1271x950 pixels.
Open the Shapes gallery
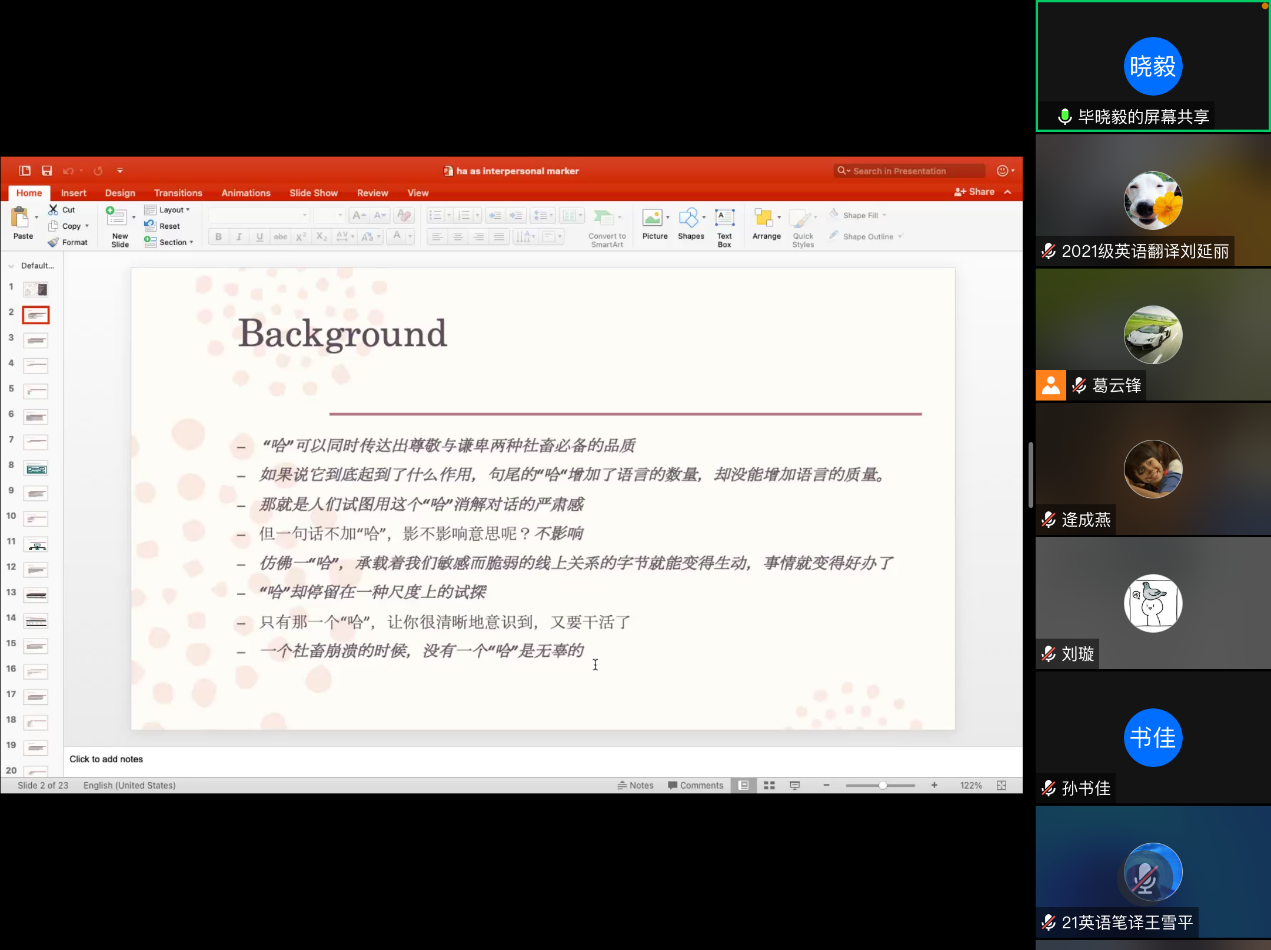tap(690, 219)
